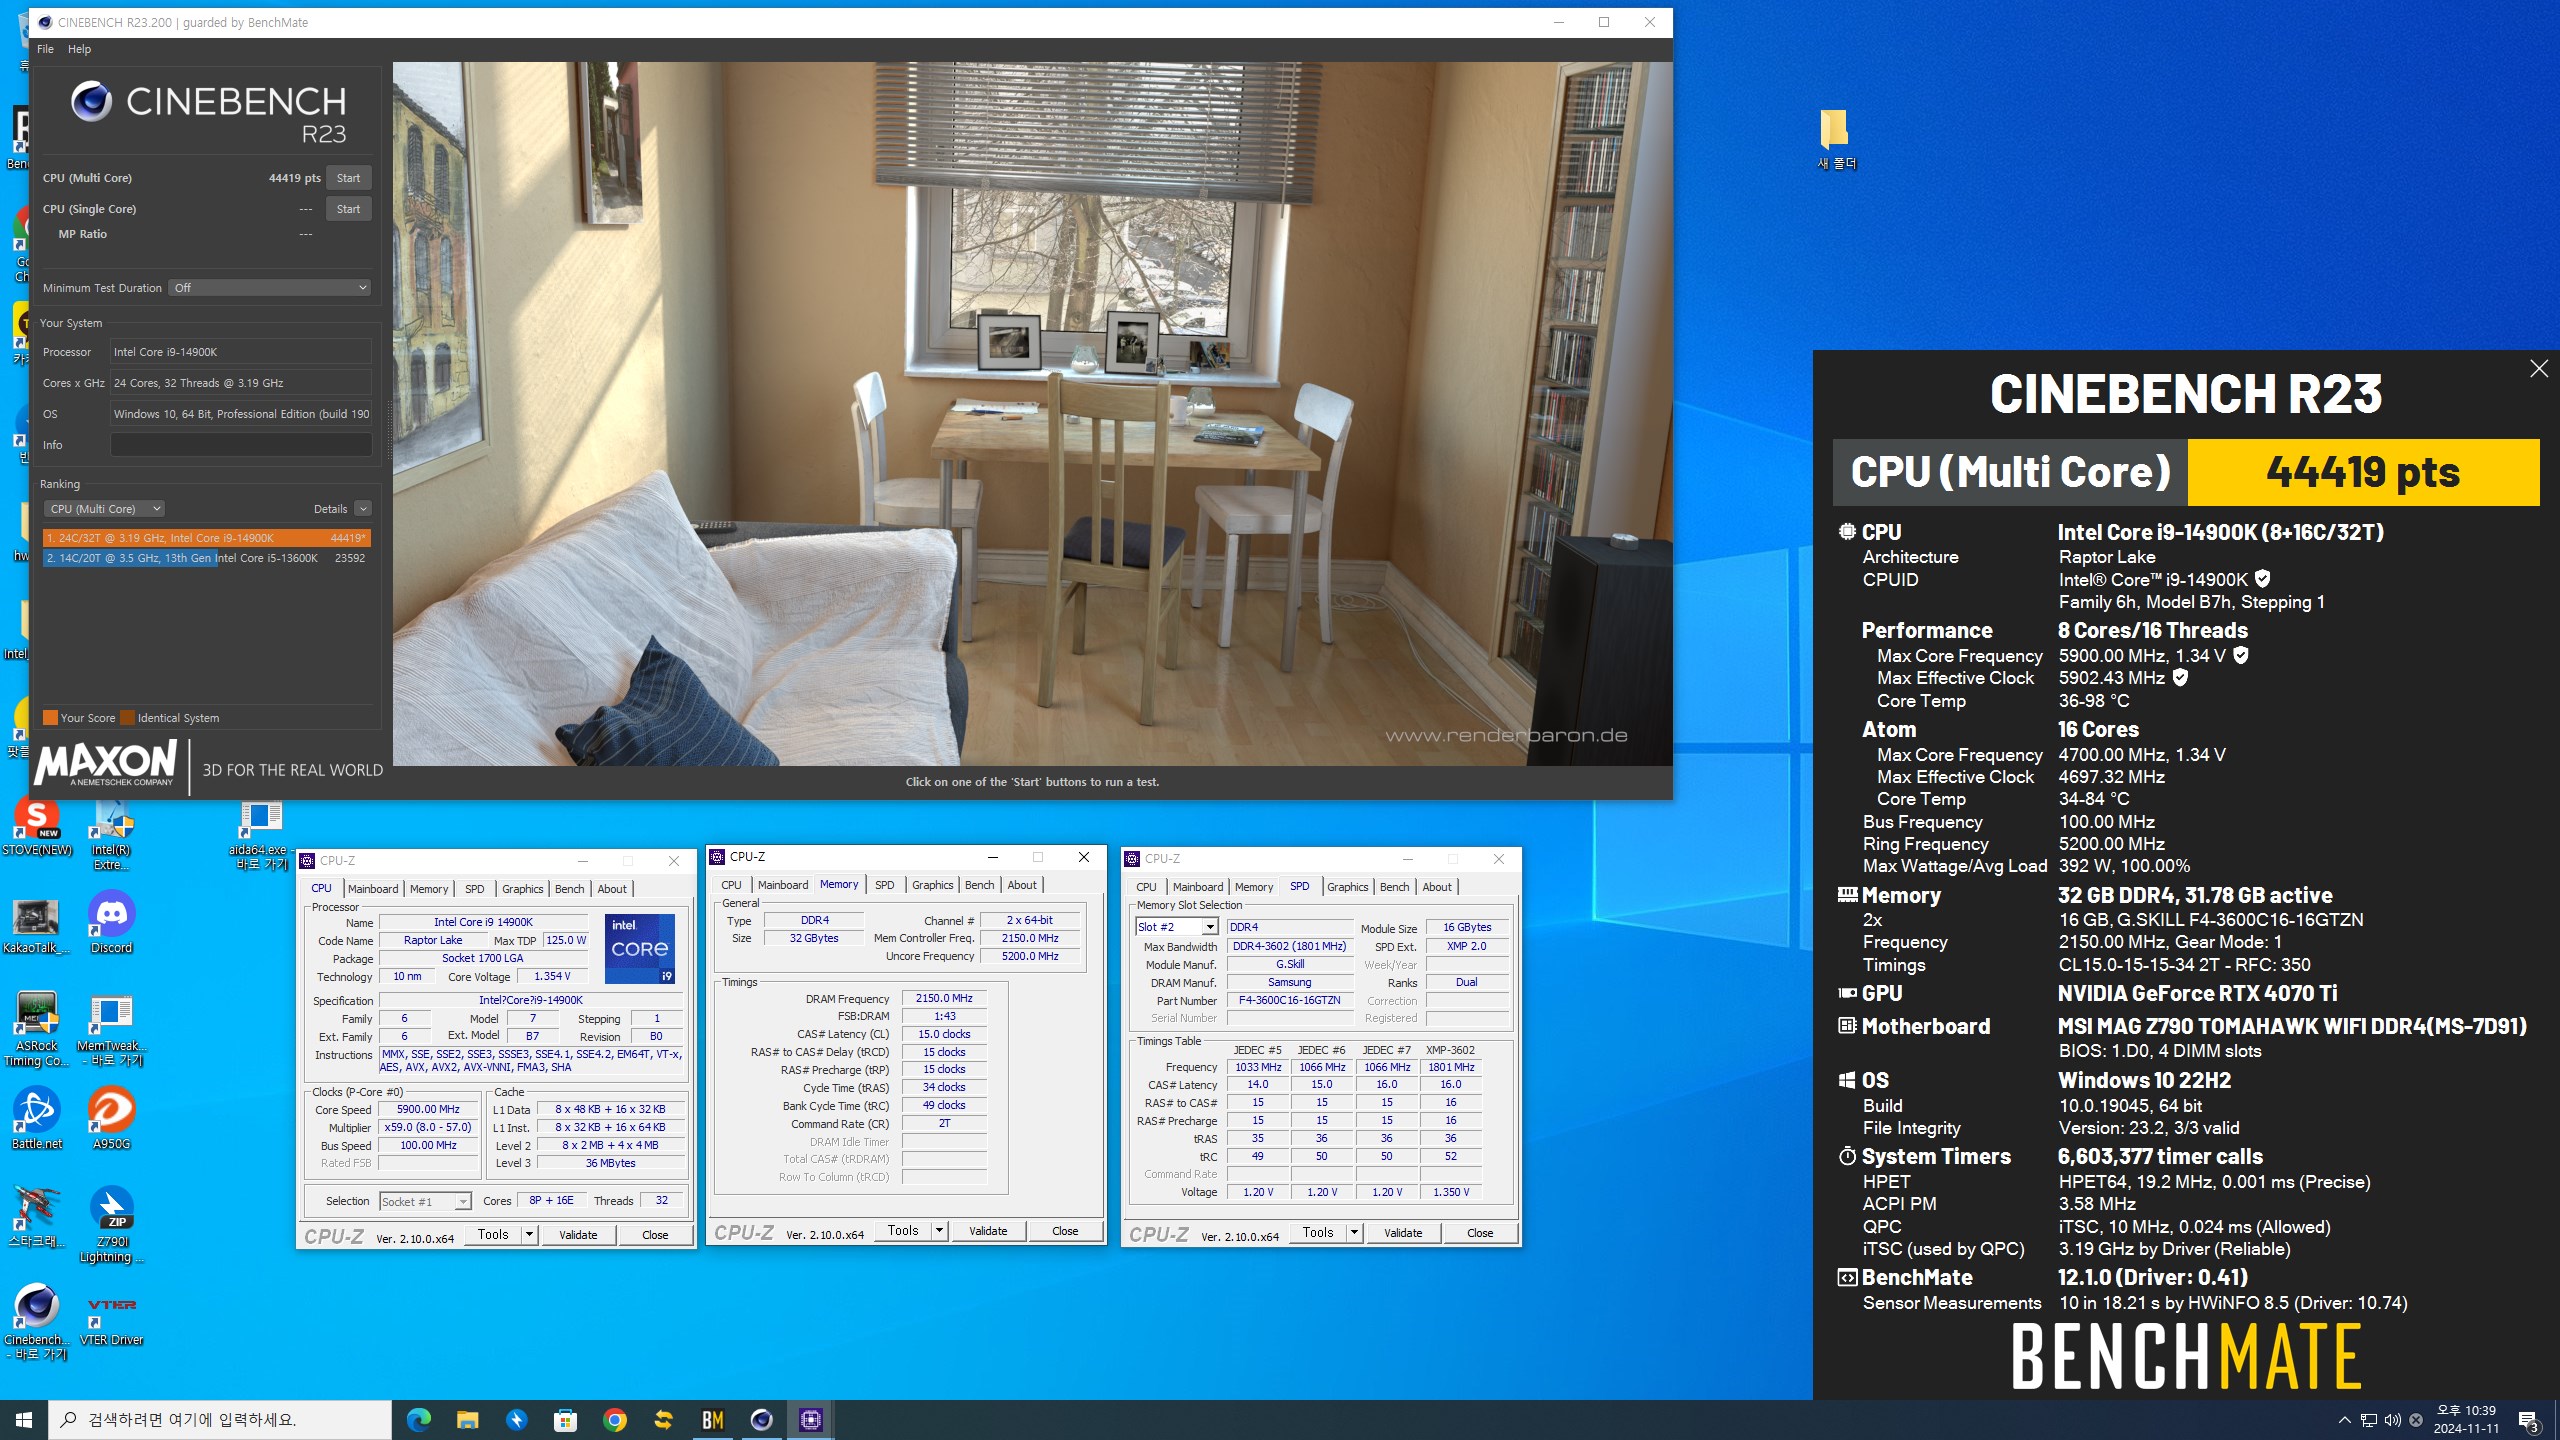The image size is (2560, 1440).
Task: Open File Explorer from the taskbar
Action: (468, 1419)
